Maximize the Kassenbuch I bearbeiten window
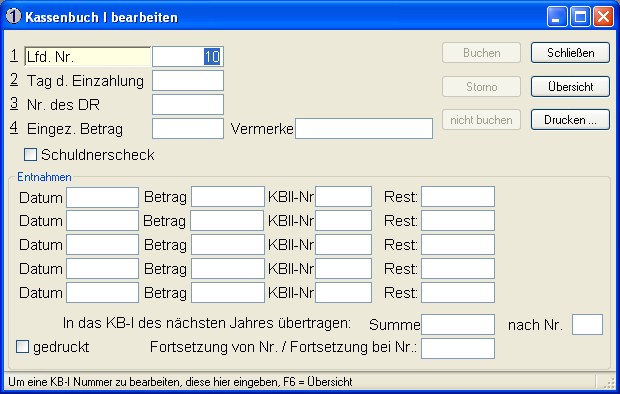Screen dimensions: 620x394 pos(580,17)
